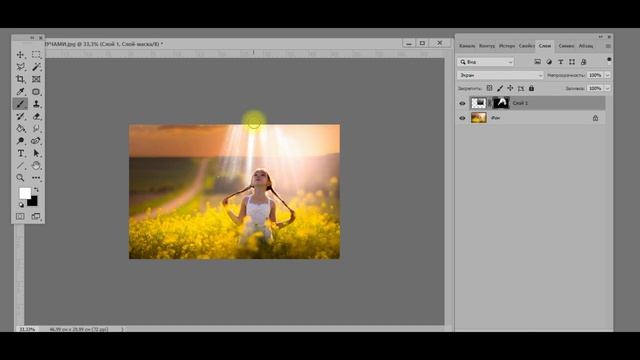Open the Edit Toolbar three-dots menu
Viewport: 640px width, 360px height.
point(36,178)
